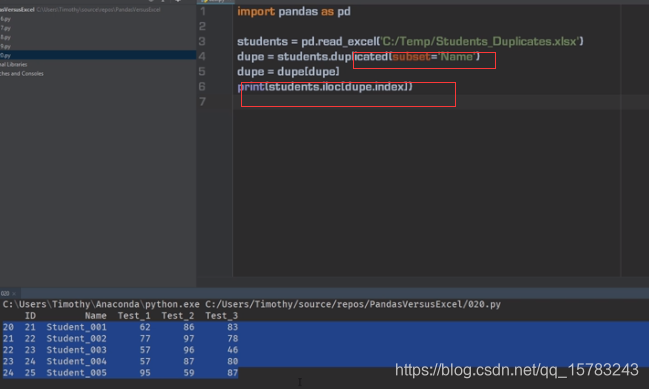649x389 pixels.
Task: Expand the External Libraries node
Action: click(14, 65)
